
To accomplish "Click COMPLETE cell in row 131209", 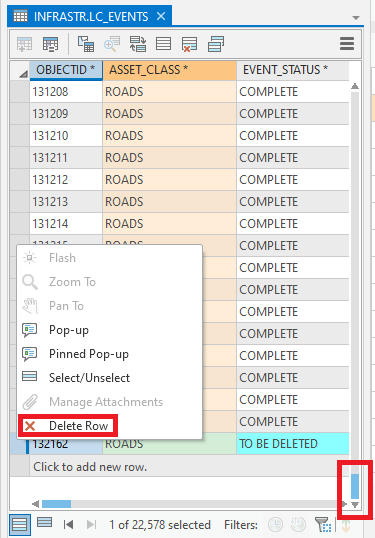I will [x=293, y=114].
